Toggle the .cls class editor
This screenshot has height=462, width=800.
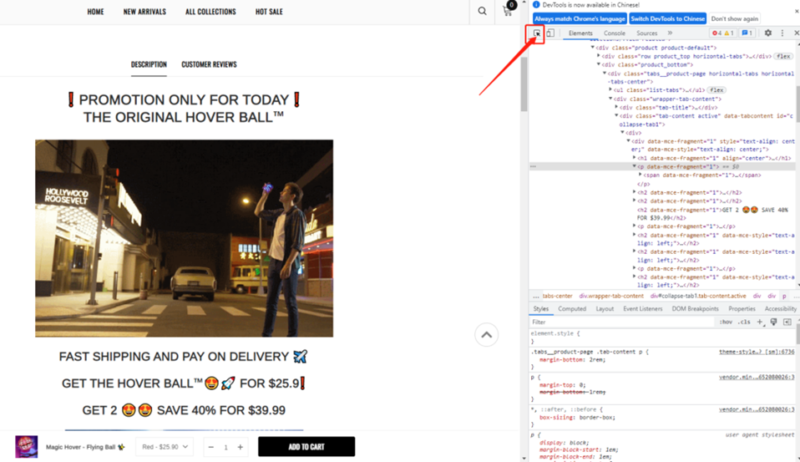pos(742,322)
